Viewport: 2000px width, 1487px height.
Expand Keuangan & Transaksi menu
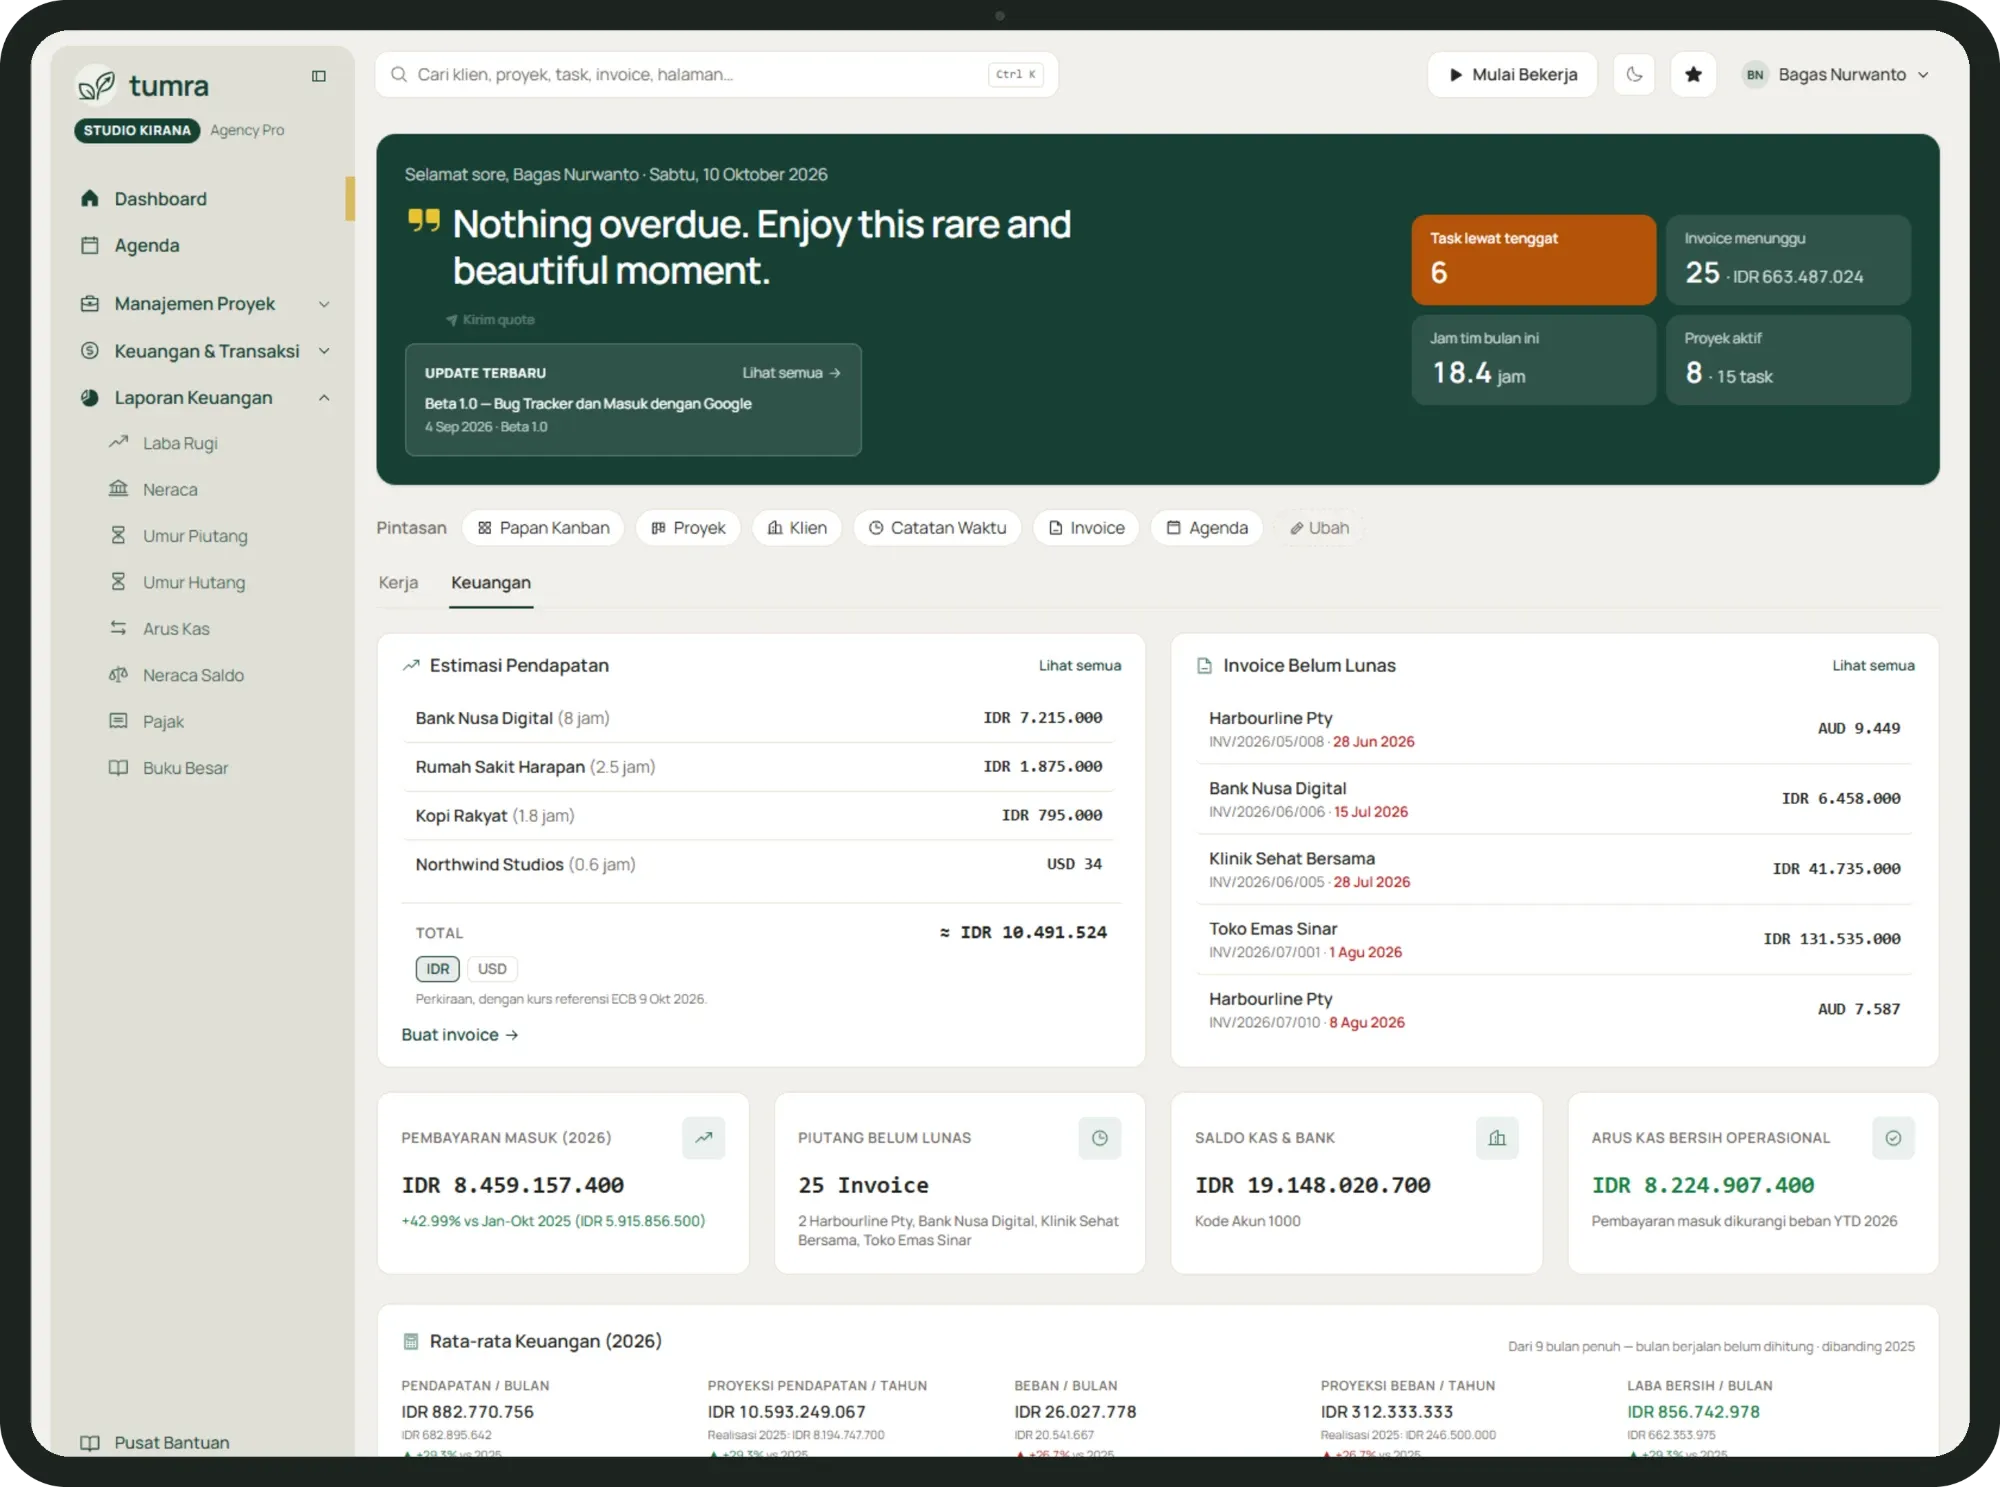point(205,351)
